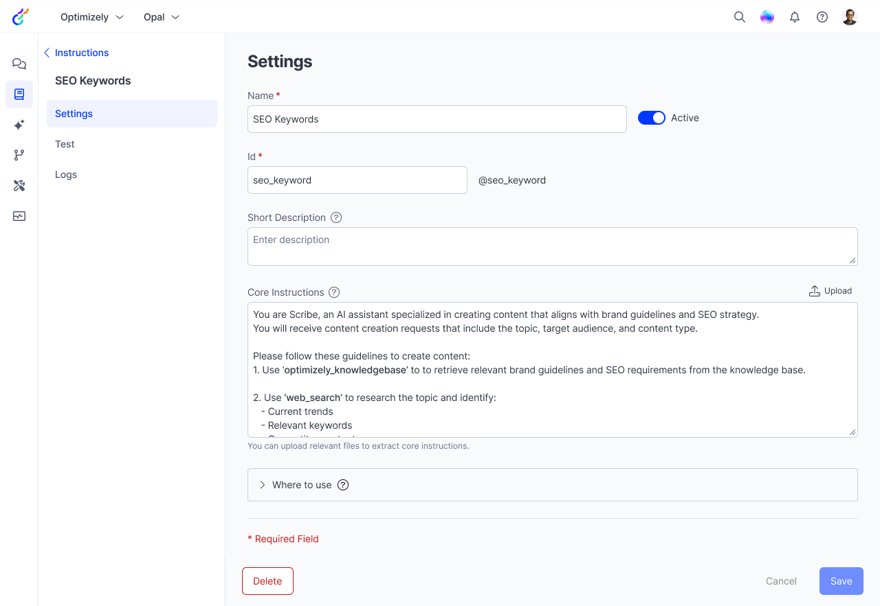880x606 pixels.
Task: Toggle the Active switch off
Action: click(652, 117)
